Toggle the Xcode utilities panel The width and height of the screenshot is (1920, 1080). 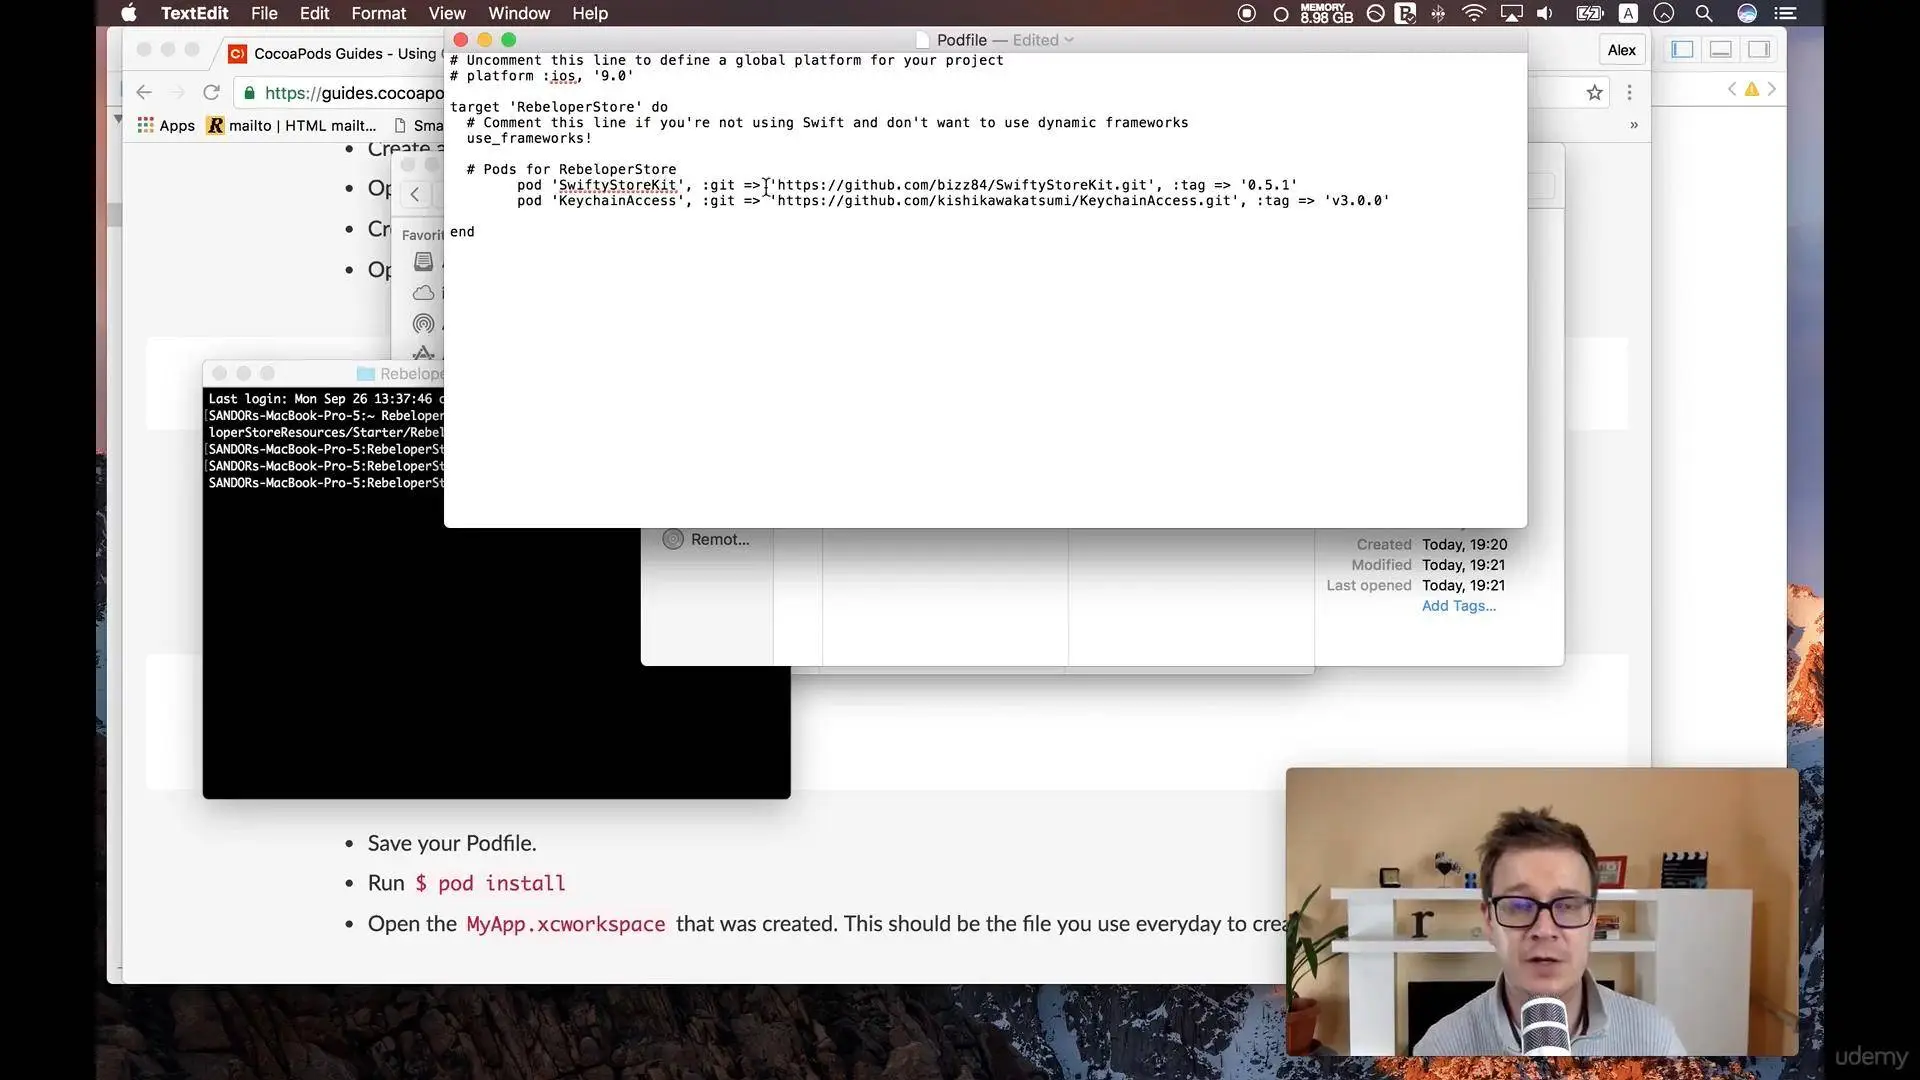click(x=1758, y=49)
